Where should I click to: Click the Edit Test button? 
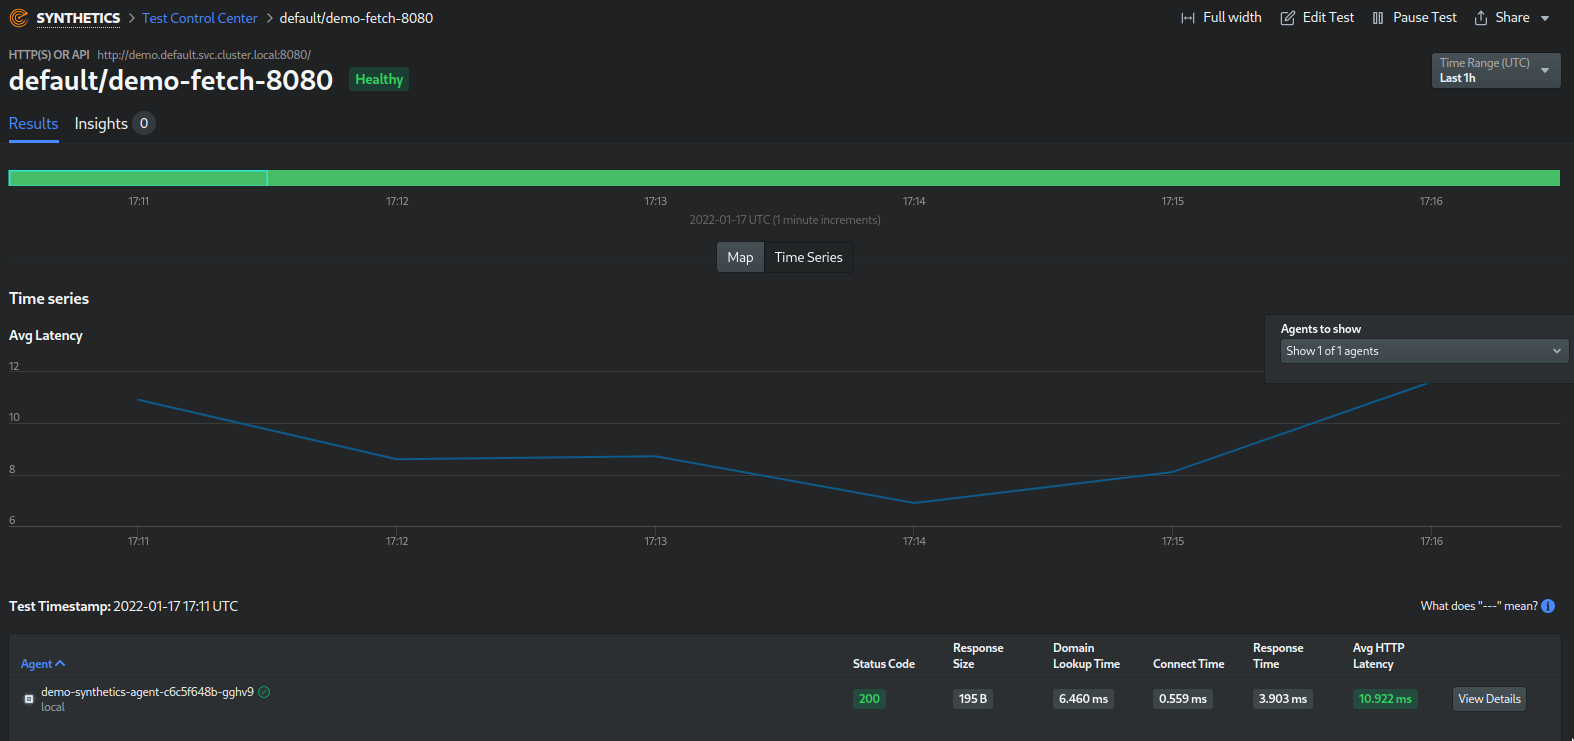1317,18
